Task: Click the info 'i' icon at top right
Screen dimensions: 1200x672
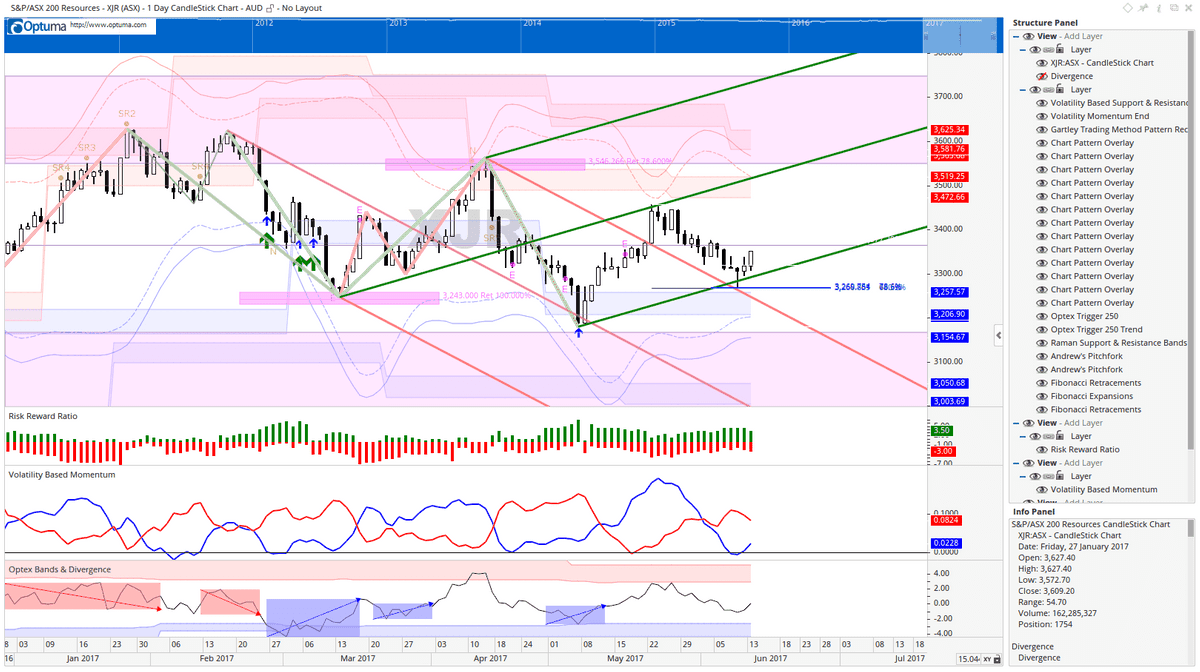Action: tap(1158, 7)
